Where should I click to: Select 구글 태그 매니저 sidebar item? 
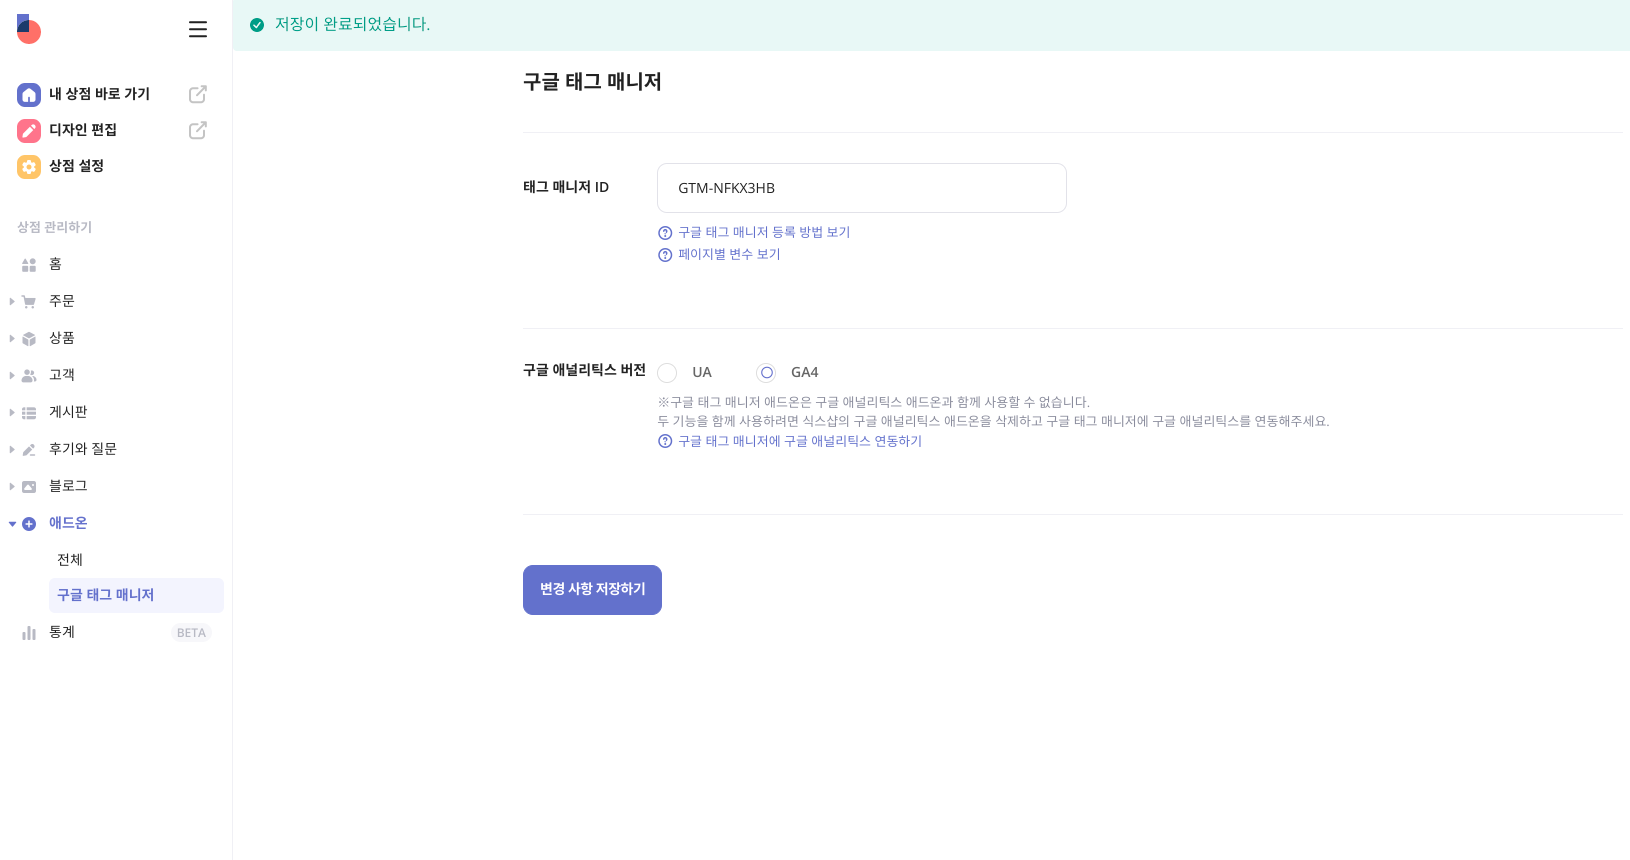136,595
